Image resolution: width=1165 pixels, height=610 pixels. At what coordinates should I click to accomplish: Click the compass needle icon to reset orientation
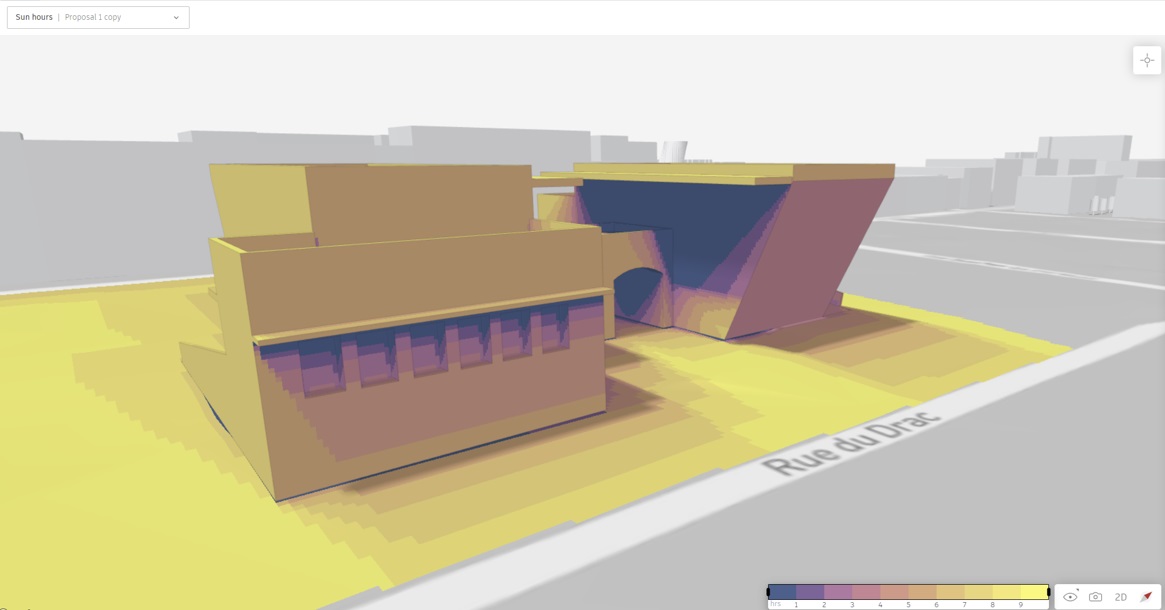(x=1146, y=596)
